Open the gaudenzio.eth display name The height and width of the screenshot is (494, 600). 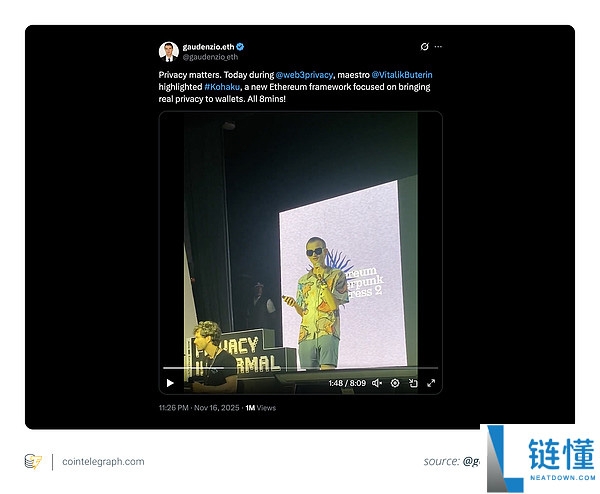pos(207,47)
